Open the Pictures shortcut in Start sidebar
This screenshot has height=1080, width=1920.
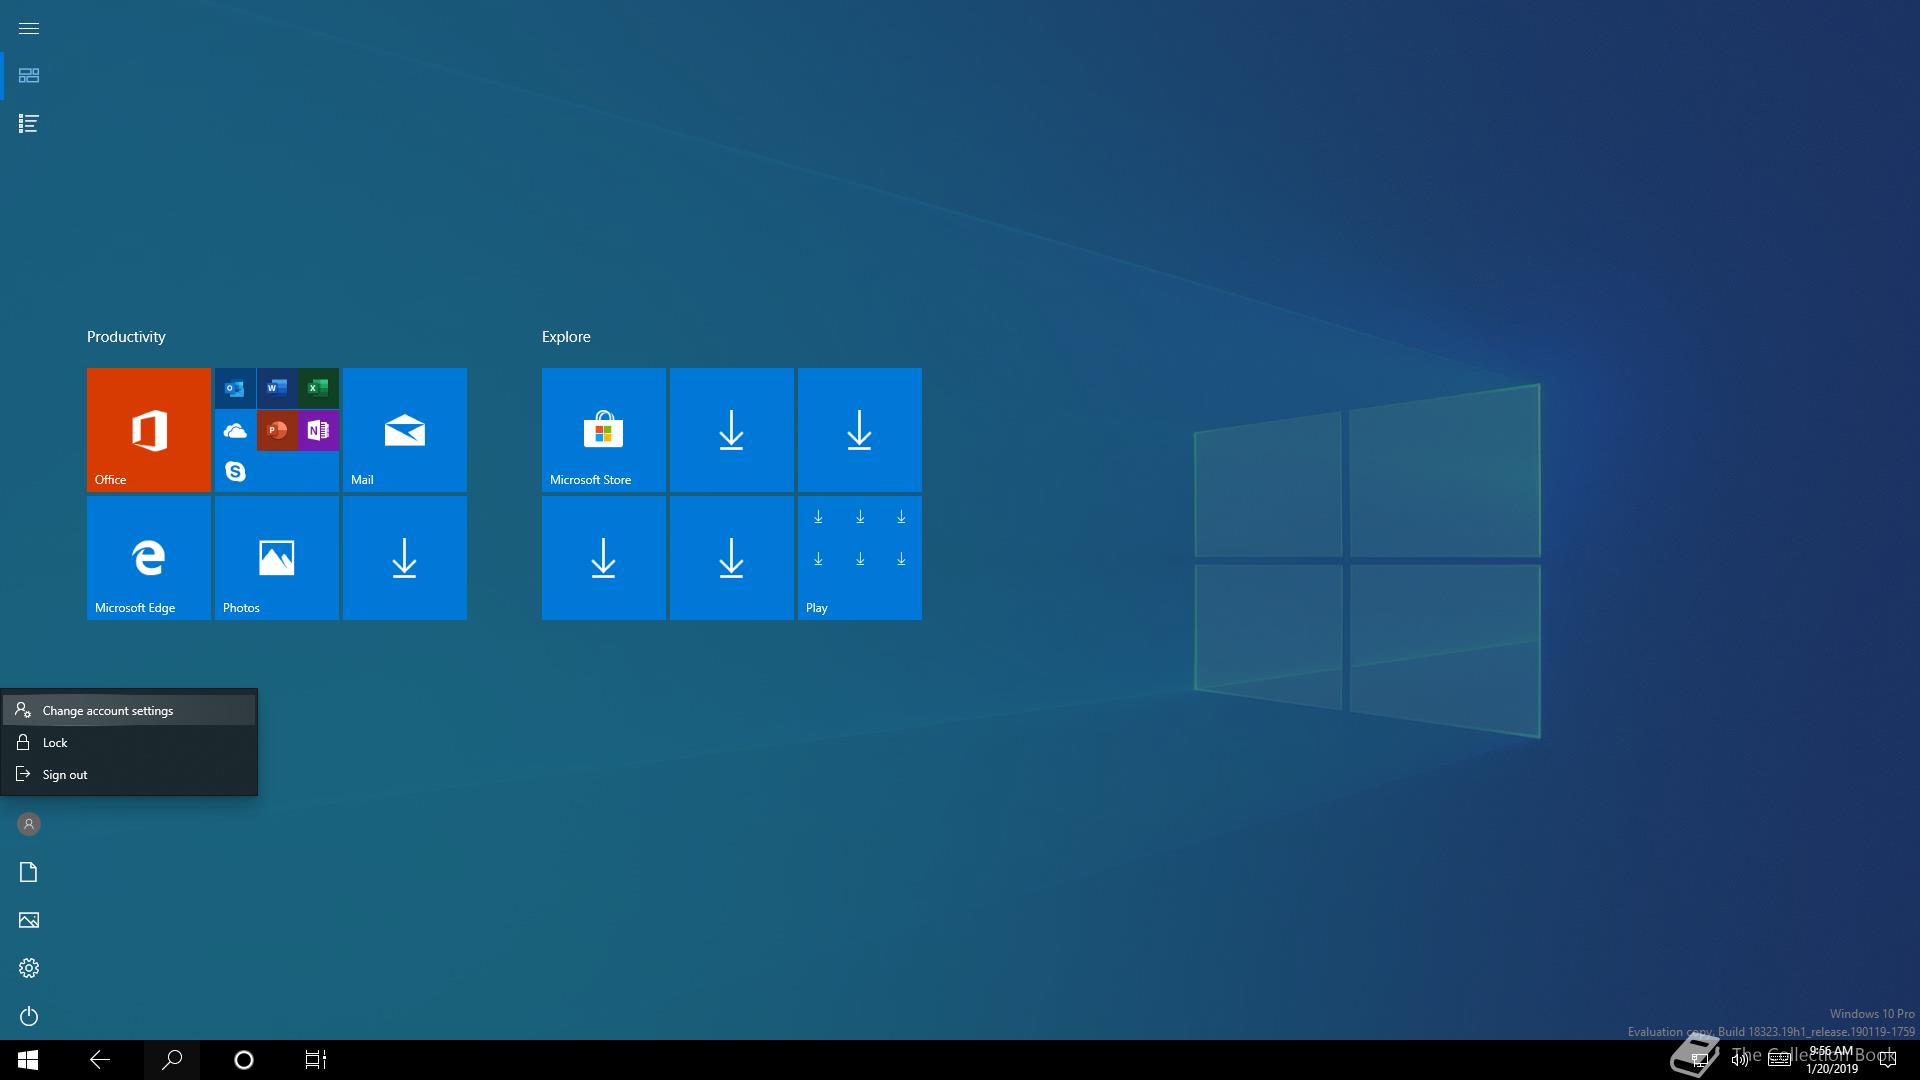pos(29,920)
